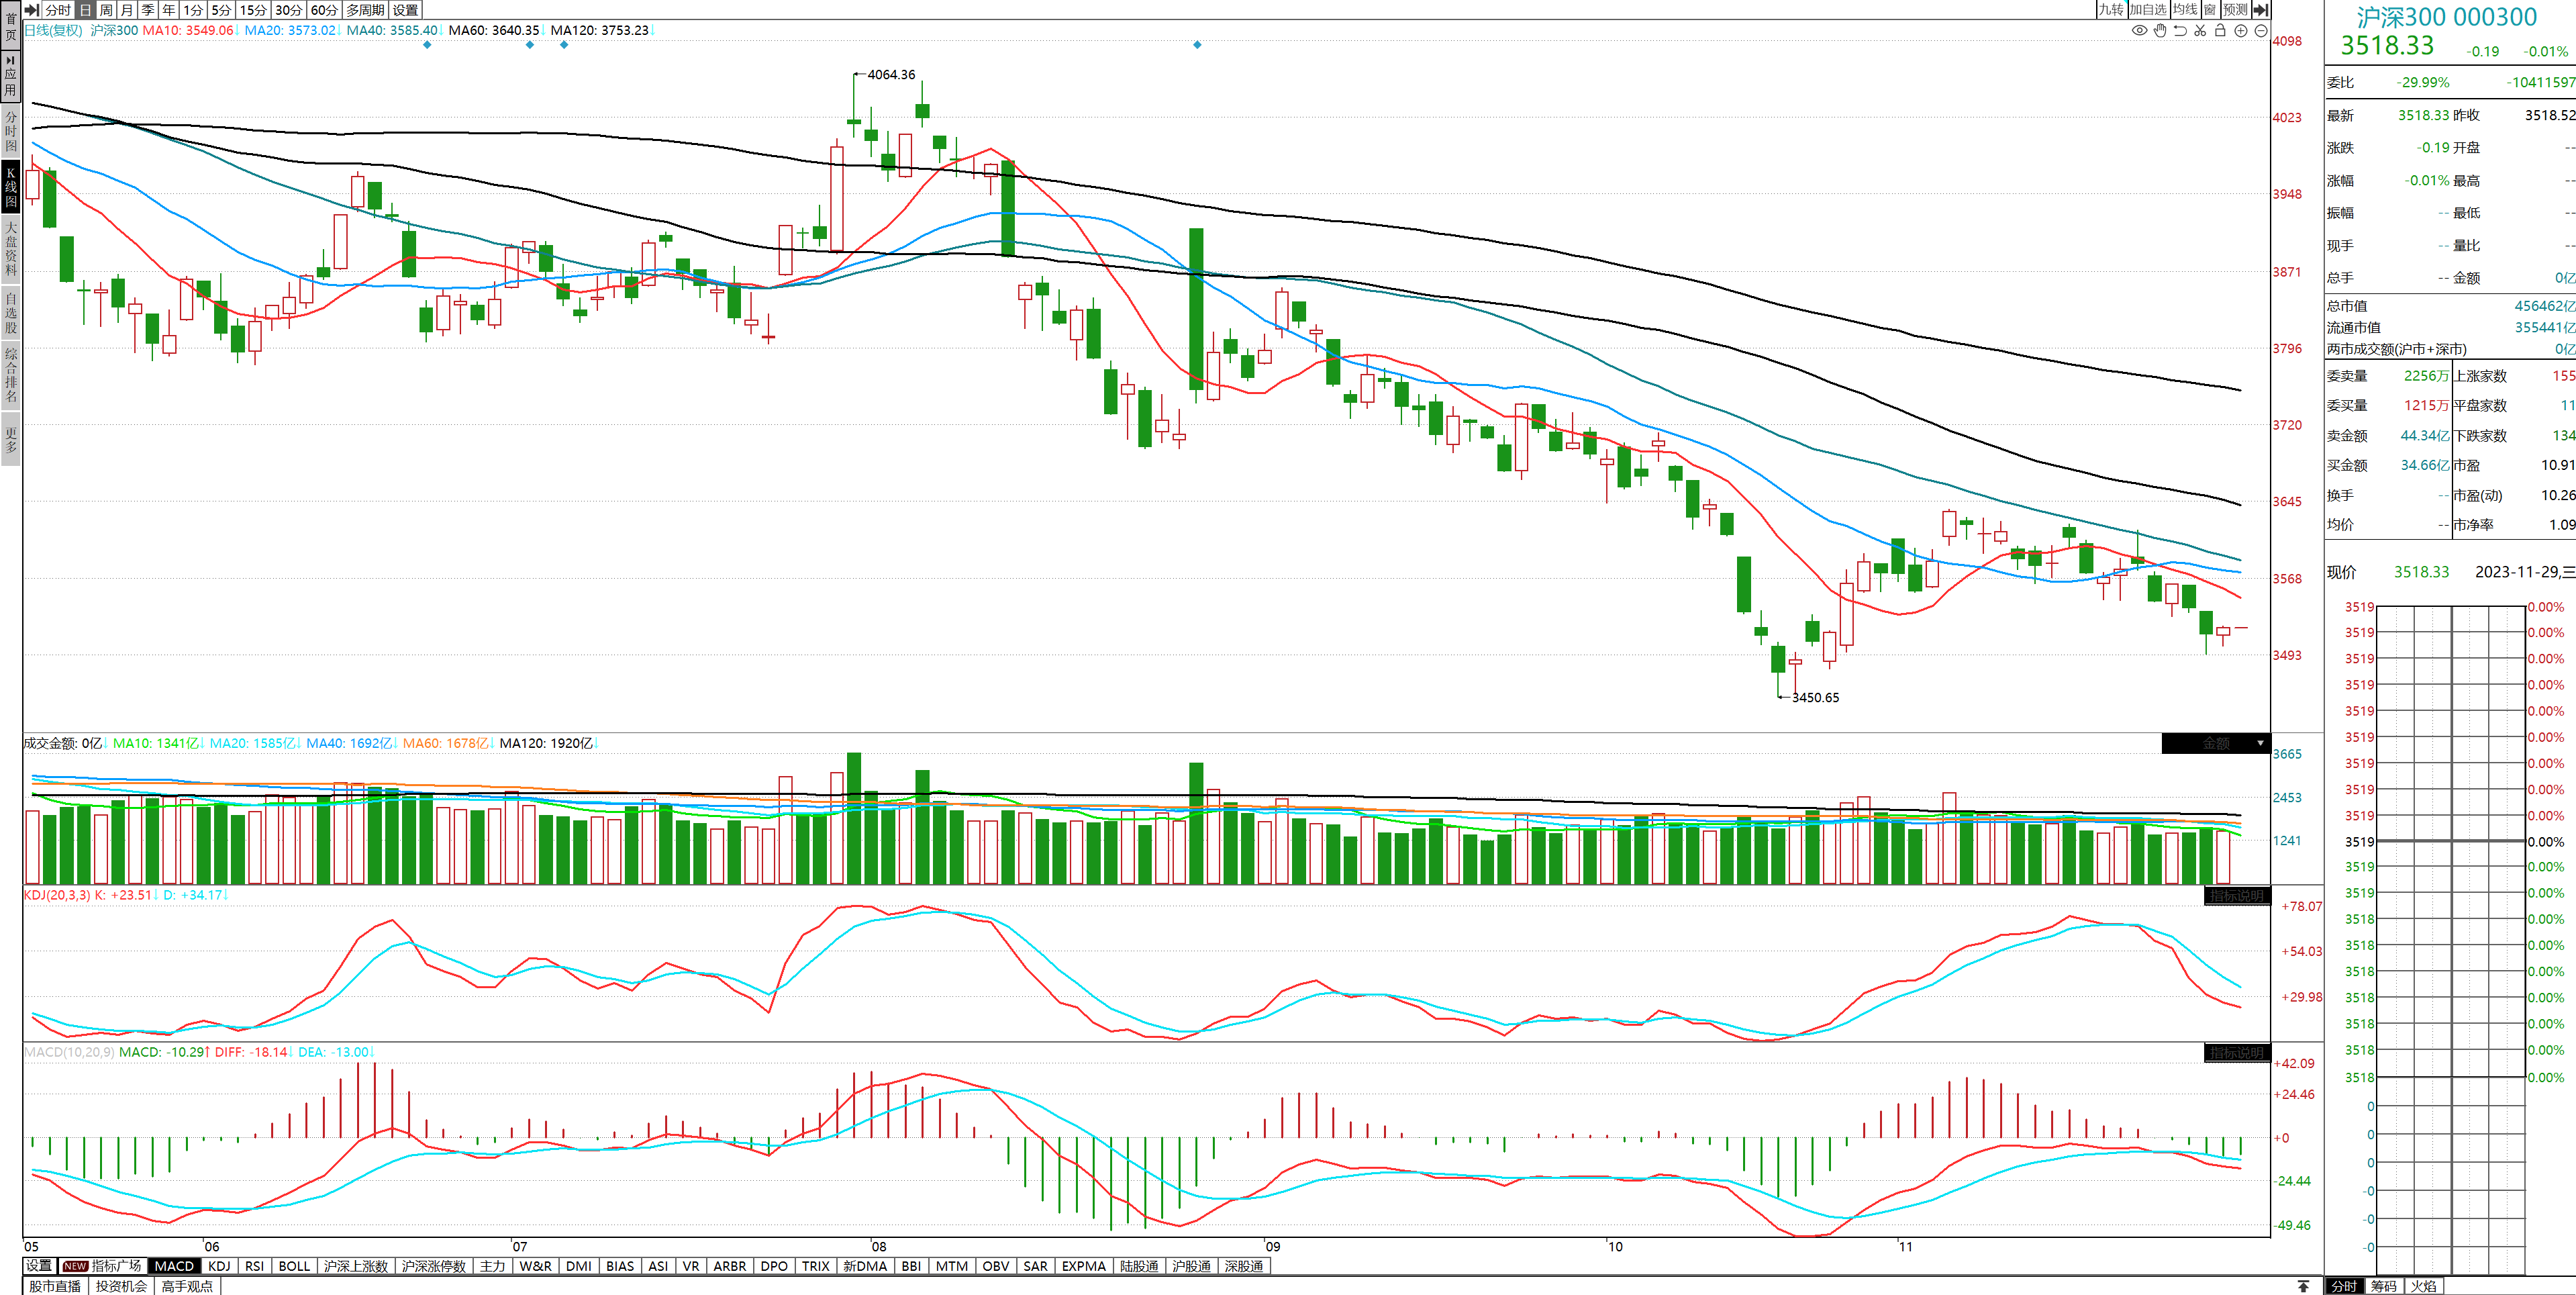Click the undo arrow icon above chart
Screen dimensions: 2576x1295
[2180, 31]
